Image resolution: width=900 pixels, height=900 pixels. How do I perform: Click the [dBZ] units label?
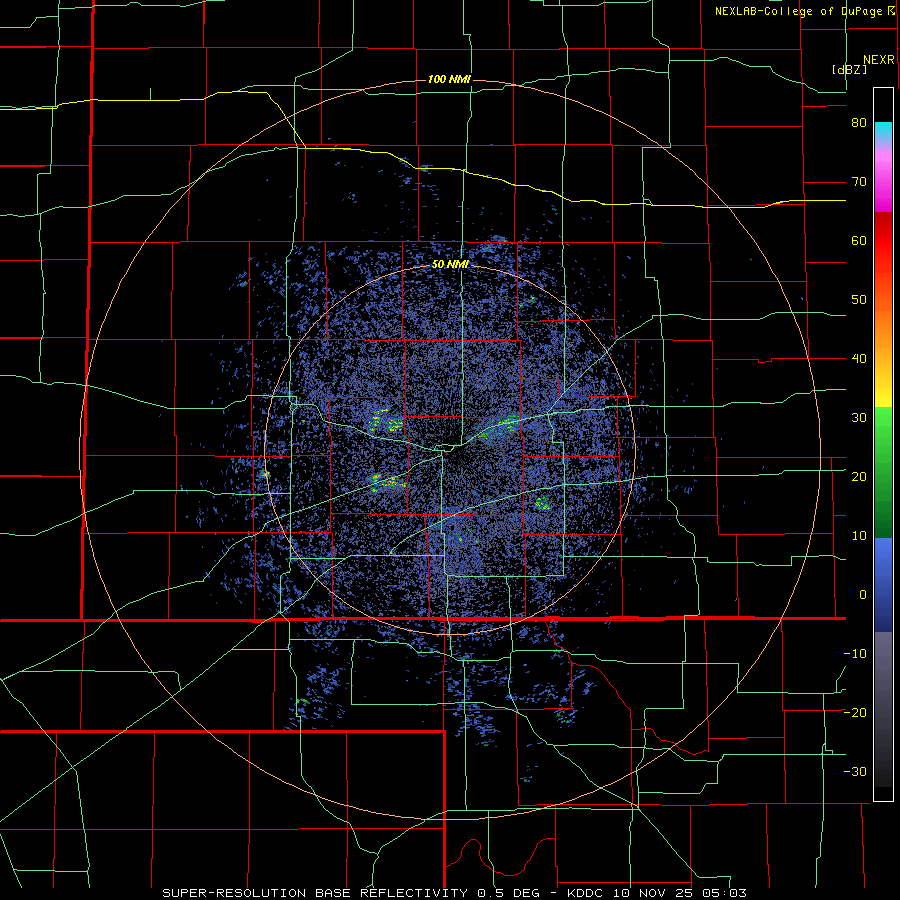point(849,70)
